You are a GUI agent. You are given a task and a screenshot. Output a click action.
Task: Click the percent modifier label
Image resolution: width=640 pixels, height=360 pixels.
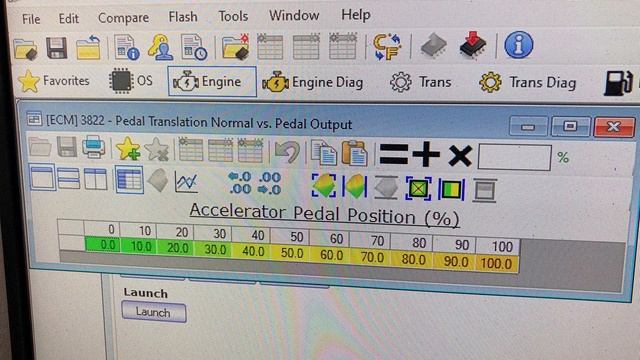pos(563,158)
